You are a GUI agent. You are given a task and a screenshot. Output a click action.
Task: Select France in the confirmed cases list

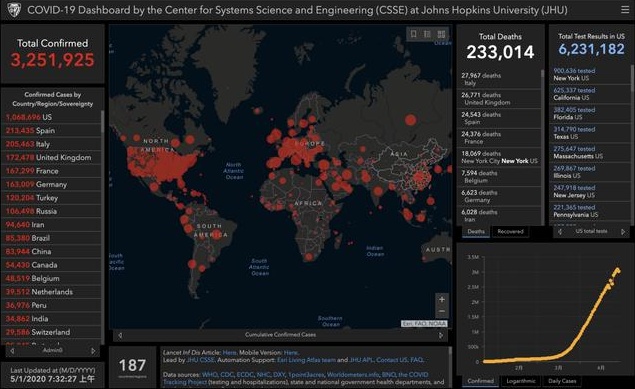tap(51, 171)
